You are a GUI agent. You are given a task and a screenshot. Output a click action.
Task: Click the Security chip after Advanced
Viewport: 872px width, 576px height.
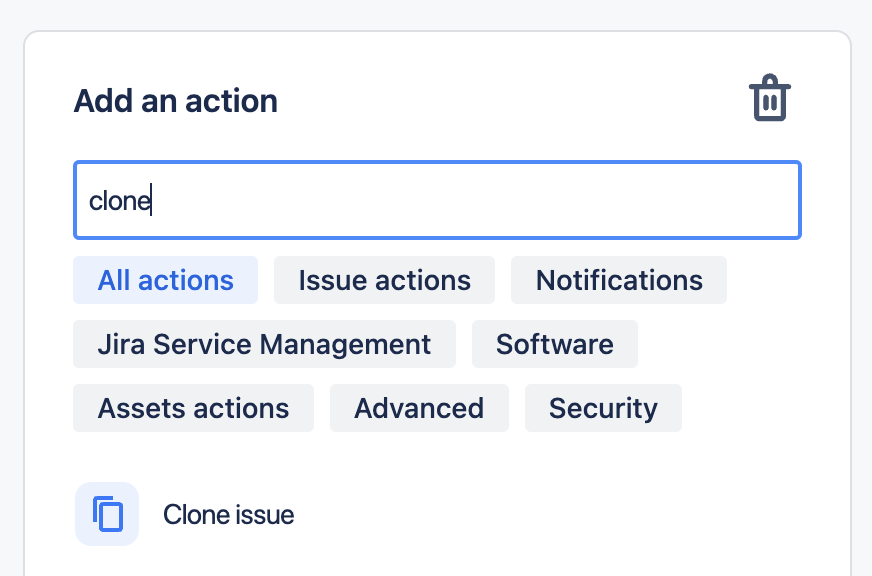click(x=603, y=408)
